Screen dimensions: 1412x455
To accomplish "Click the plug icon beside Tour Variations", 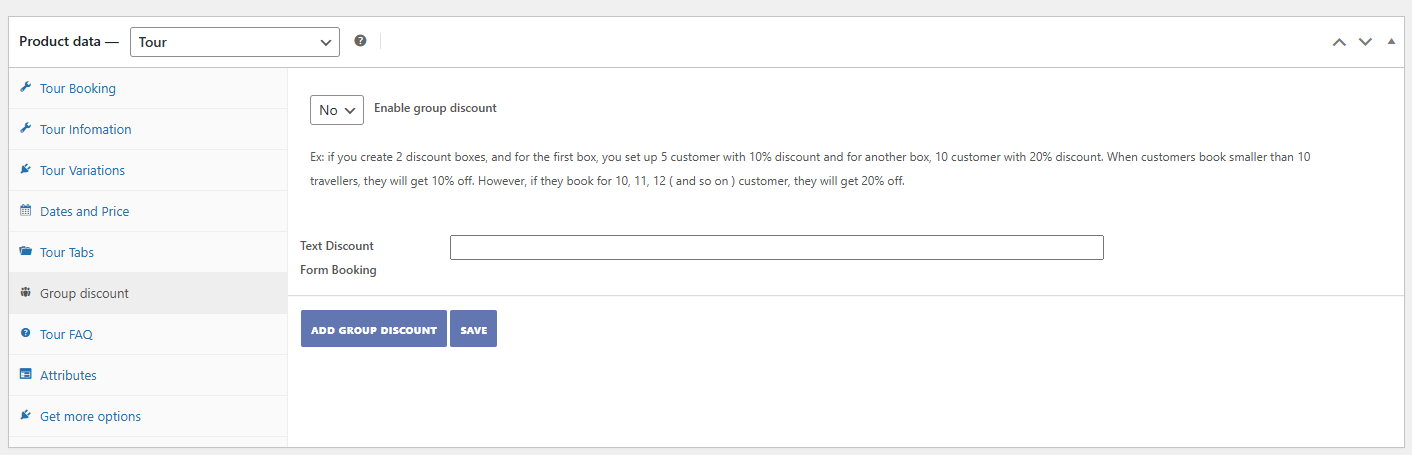I will point(26,170).
